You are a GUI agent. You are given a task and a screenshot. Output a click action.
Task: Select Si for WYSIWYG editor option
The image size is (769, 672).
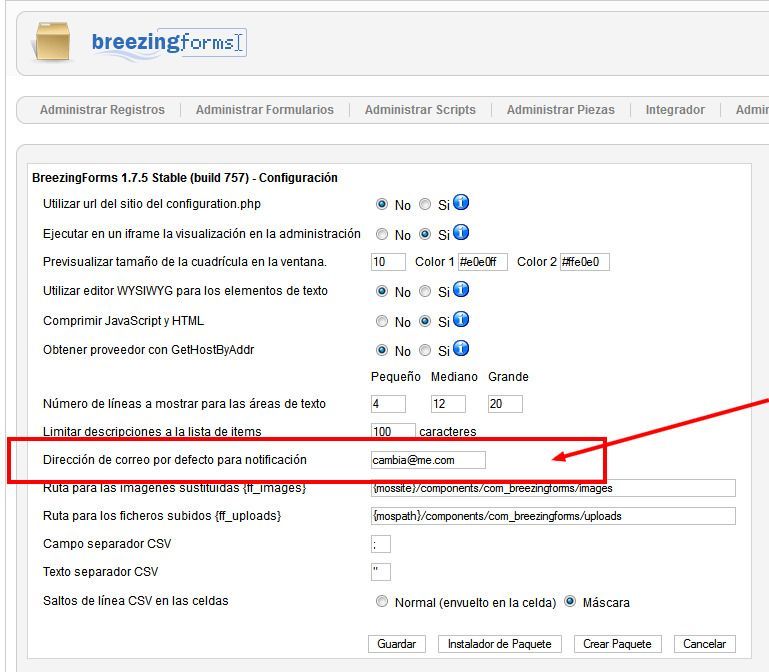coord(425,291)
